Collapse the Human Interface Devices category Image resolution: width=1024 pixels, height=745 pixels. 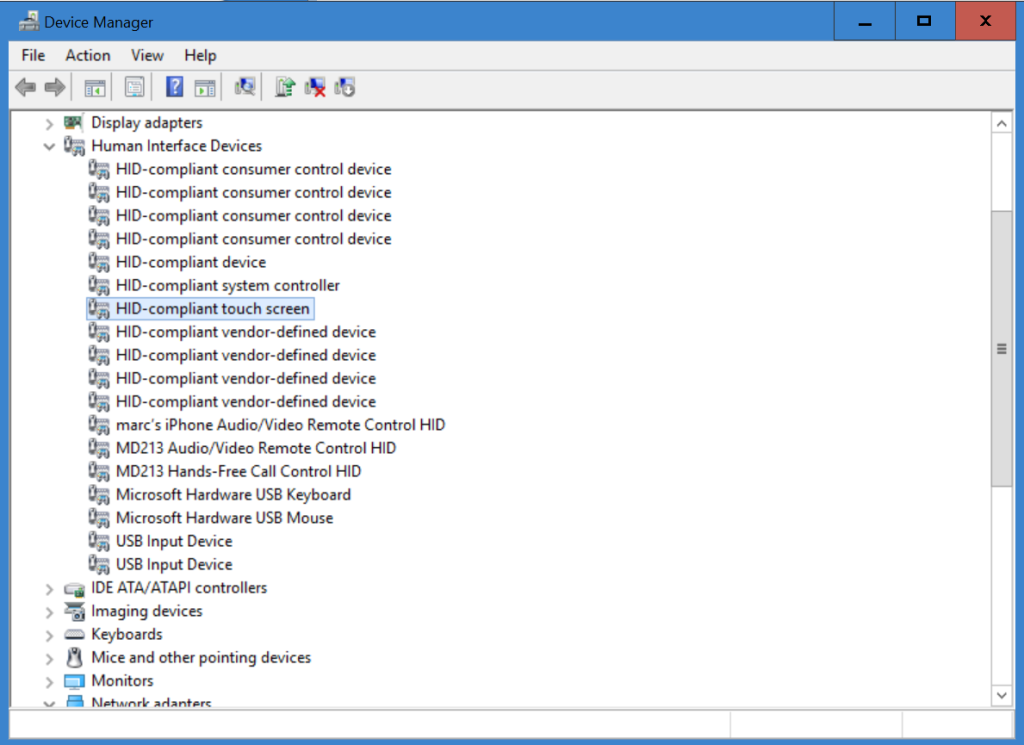pyautogui.click(x=49, y=146)
